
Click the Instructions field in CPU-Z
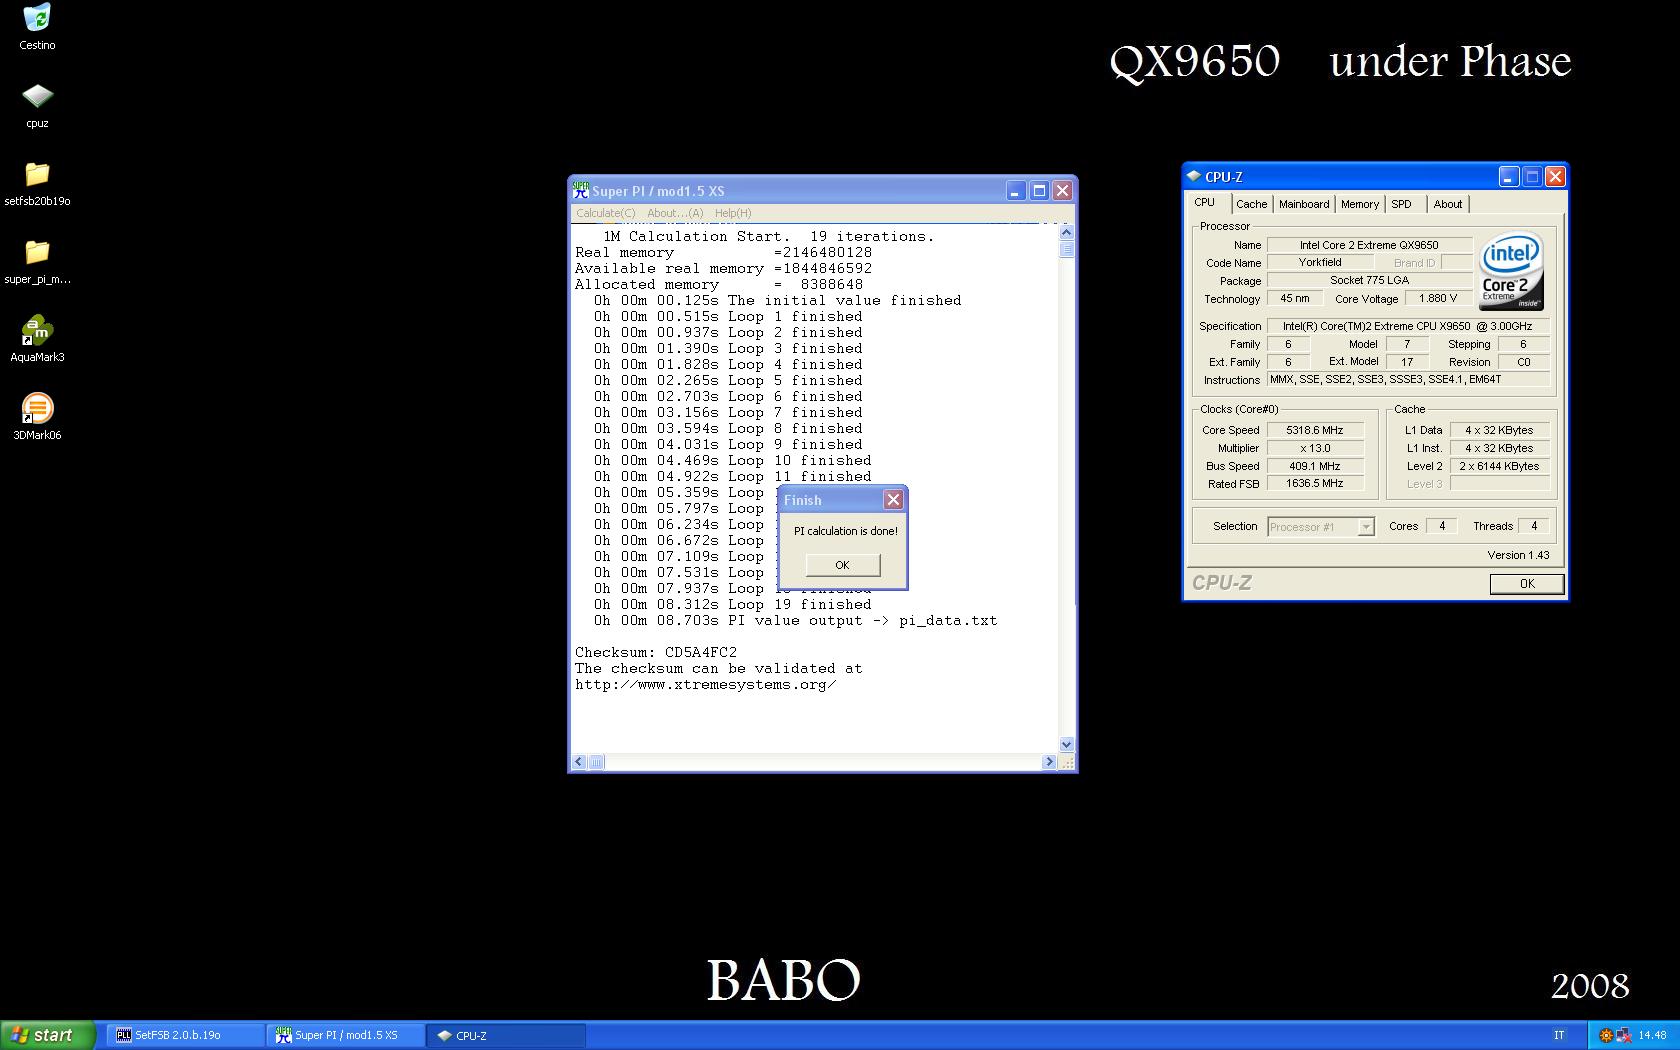(x=1408, y=379)
